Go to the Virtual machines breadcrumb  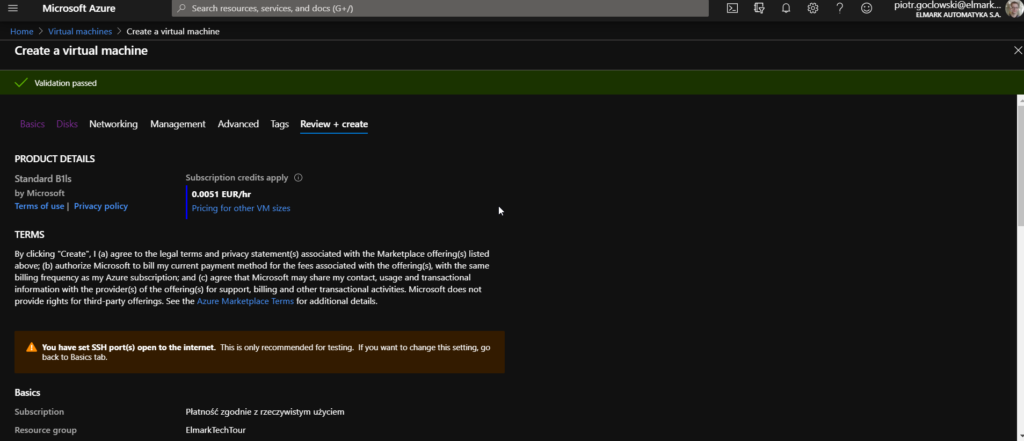[x=80, y=31]
